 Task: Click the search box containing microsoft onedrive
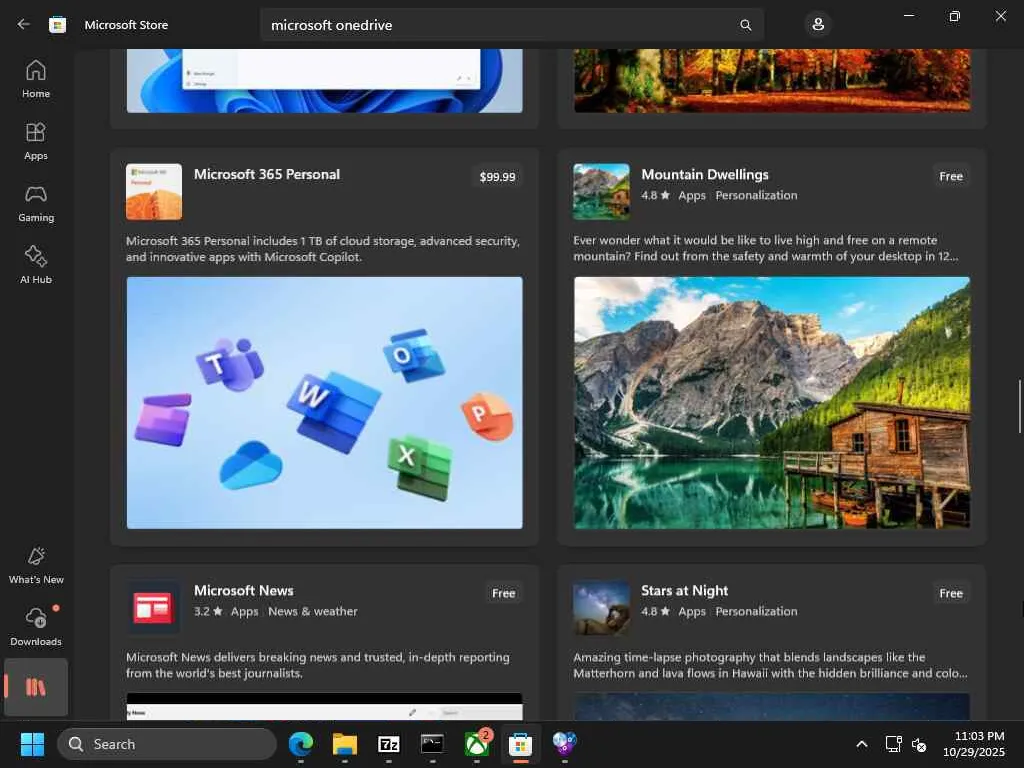coord(512,25)
